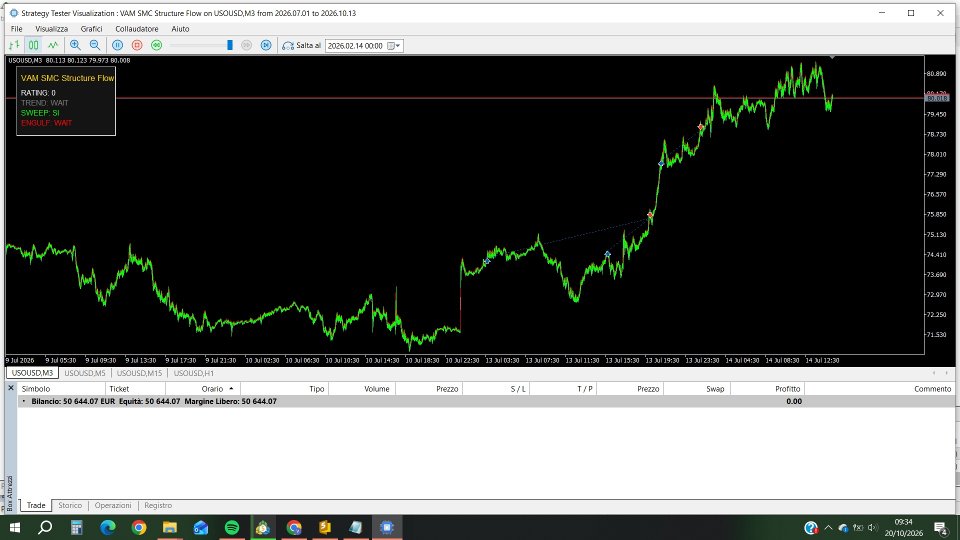Open Microsoft Edge from the taskbar

108,527
